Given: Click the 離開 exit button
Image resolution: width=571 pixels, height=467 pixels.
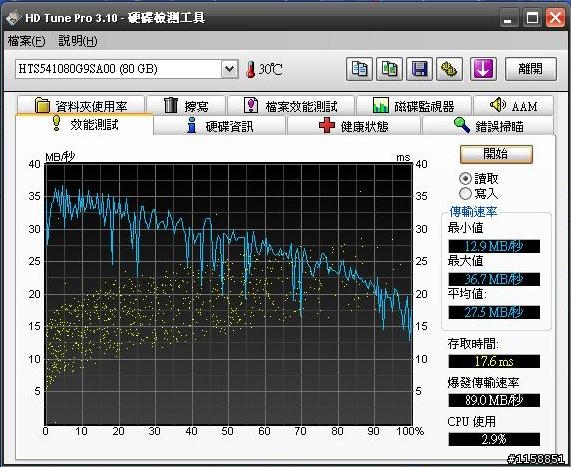Looking at the screenshot, I should pos(531,69).
